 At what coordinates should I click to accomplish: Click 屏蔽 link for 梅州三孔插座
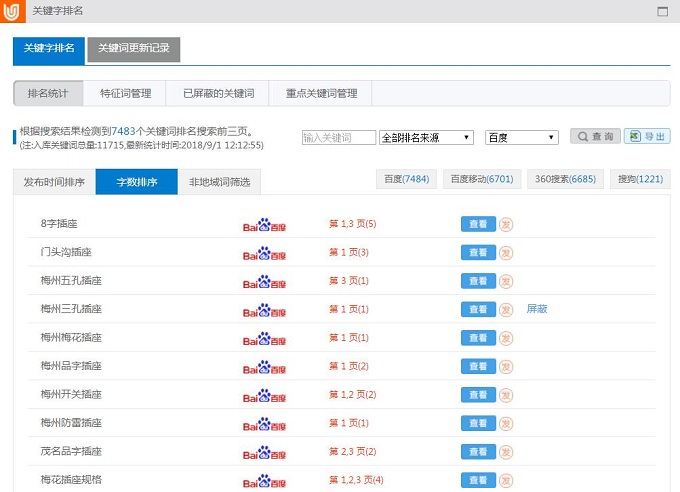pos(537,309)
